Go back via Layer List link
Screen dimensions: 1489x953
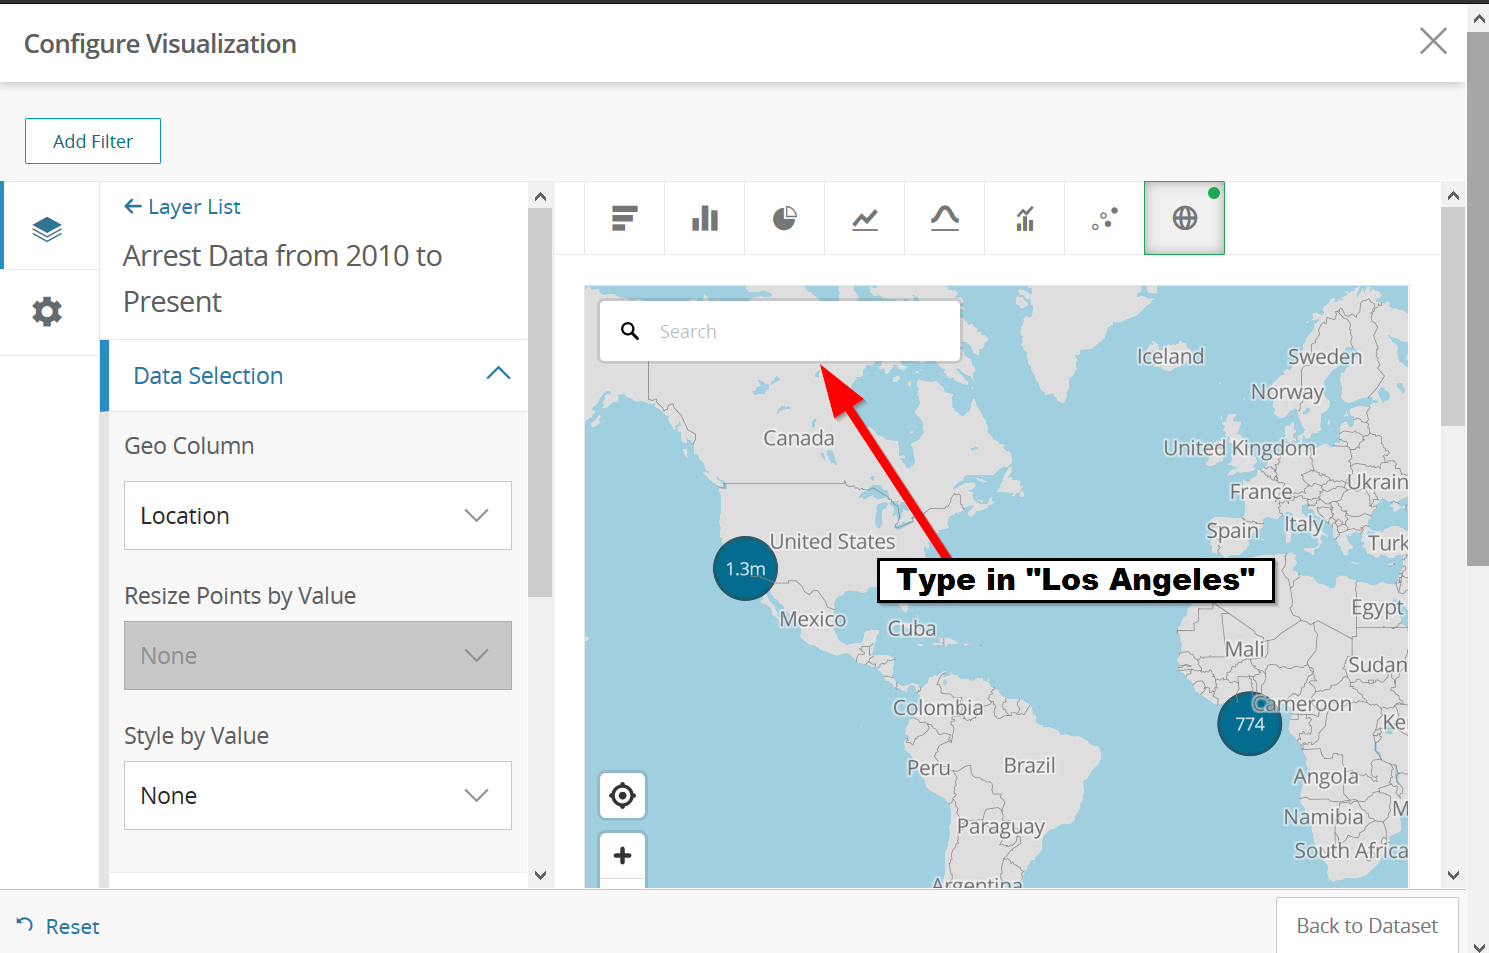(x=182, y=207)
